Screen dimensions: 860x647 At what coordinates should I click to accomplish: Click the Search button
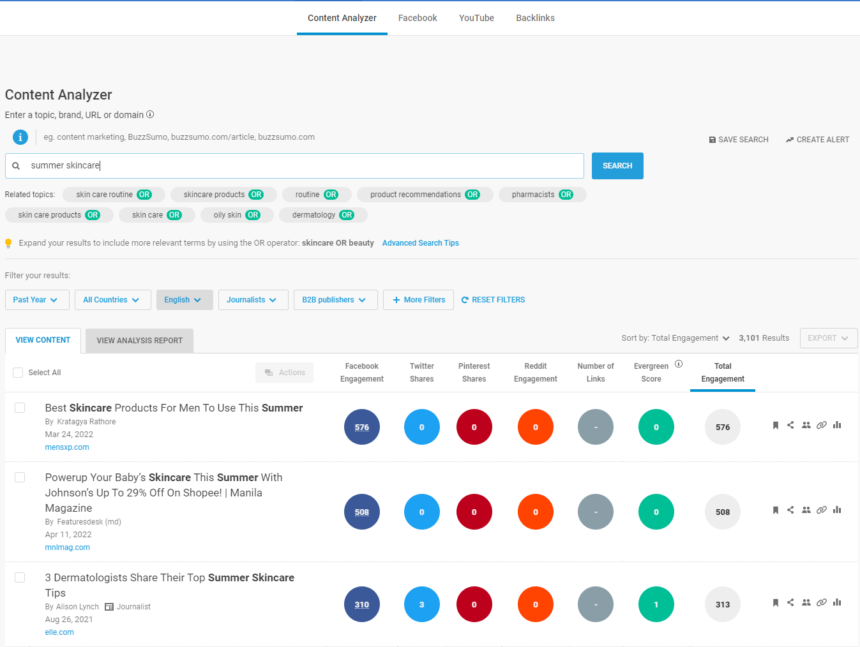click(x=617, y=166)
